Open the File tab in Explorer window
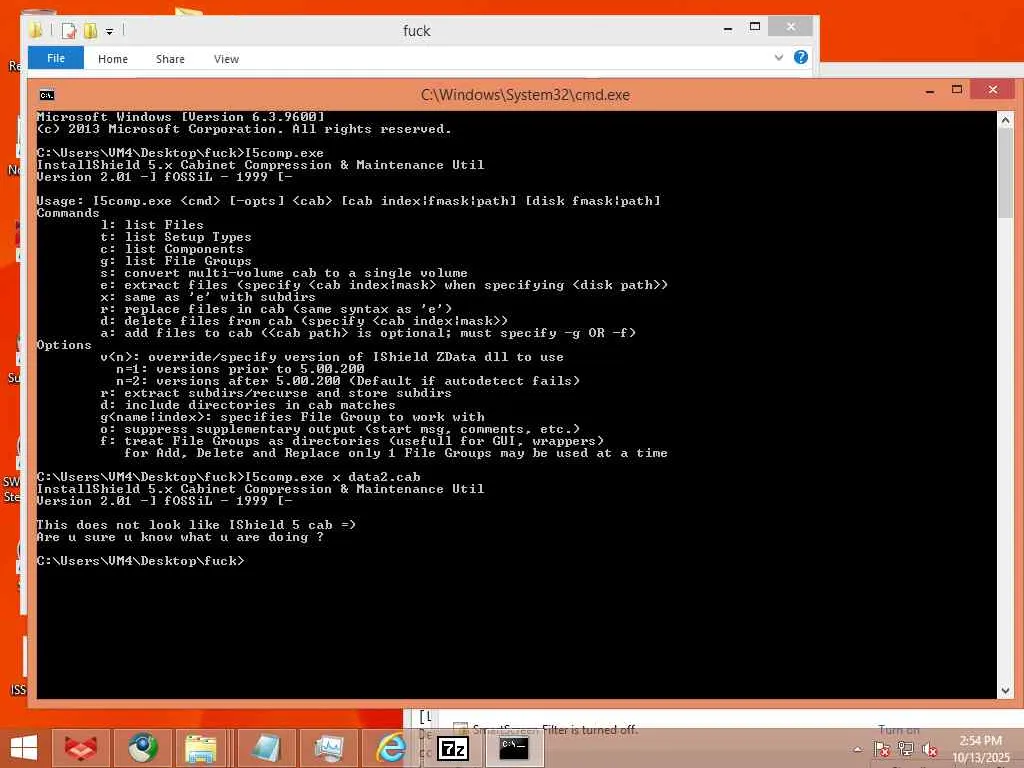Viewport: 1024px width, 768px height. [56, 58]
